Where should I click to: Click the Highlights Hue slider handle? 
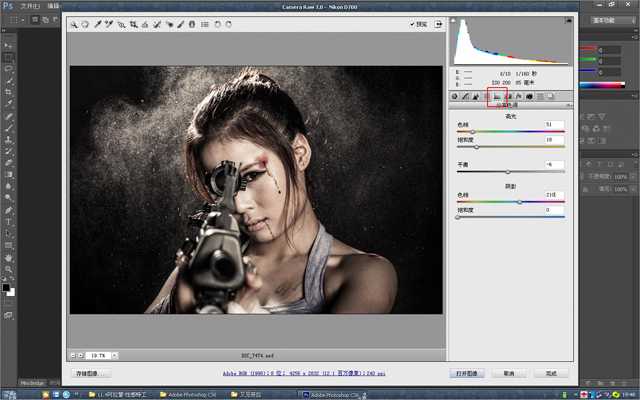[x=472, y=131]
